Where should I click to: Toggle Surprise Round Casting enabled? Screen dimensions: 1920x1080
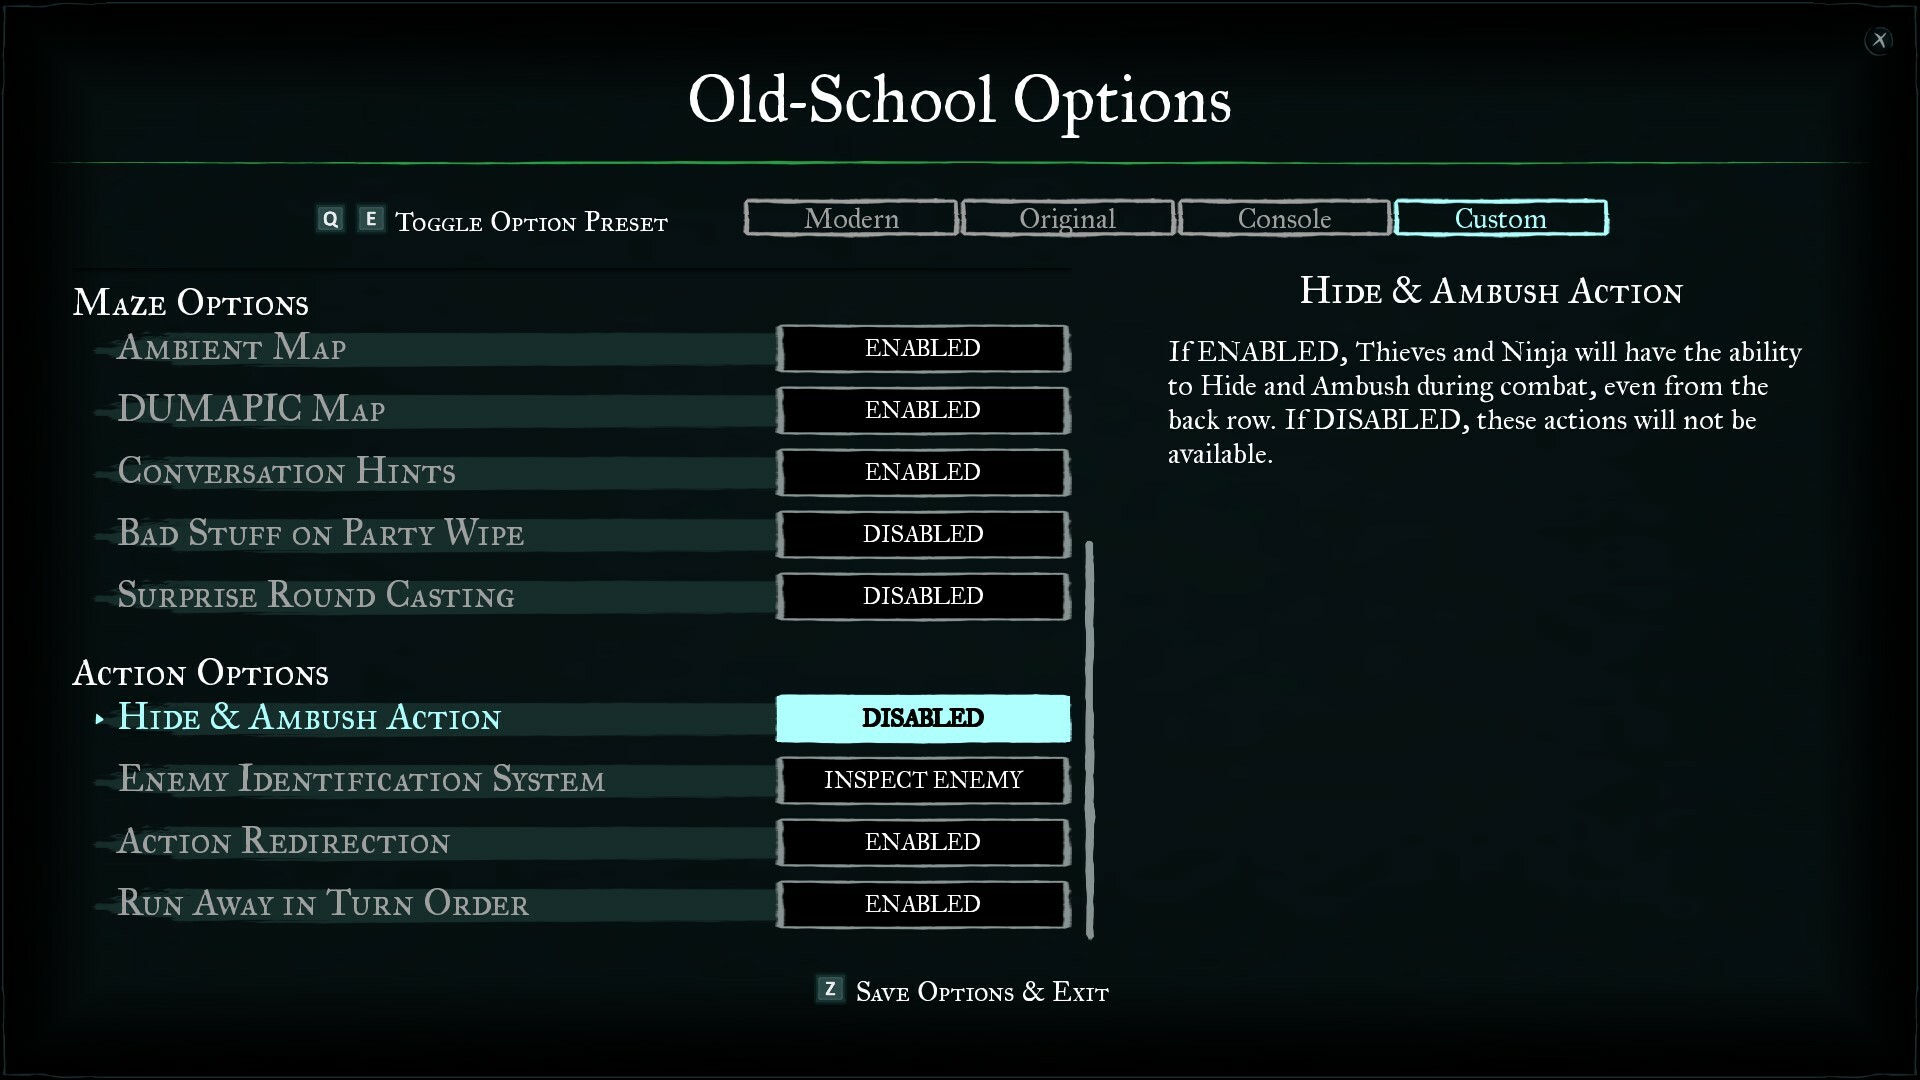(923, 596)
